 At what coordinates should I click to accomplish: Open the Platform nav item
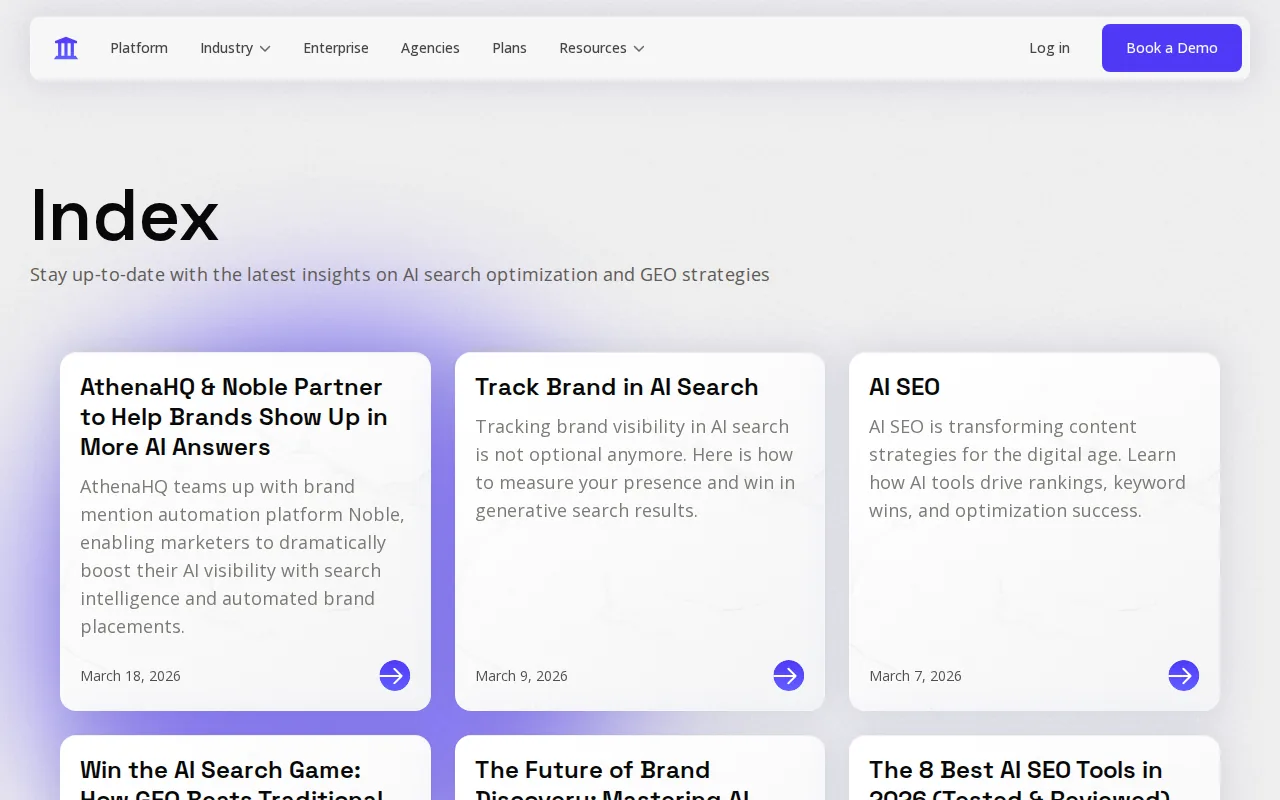point(139,48)
